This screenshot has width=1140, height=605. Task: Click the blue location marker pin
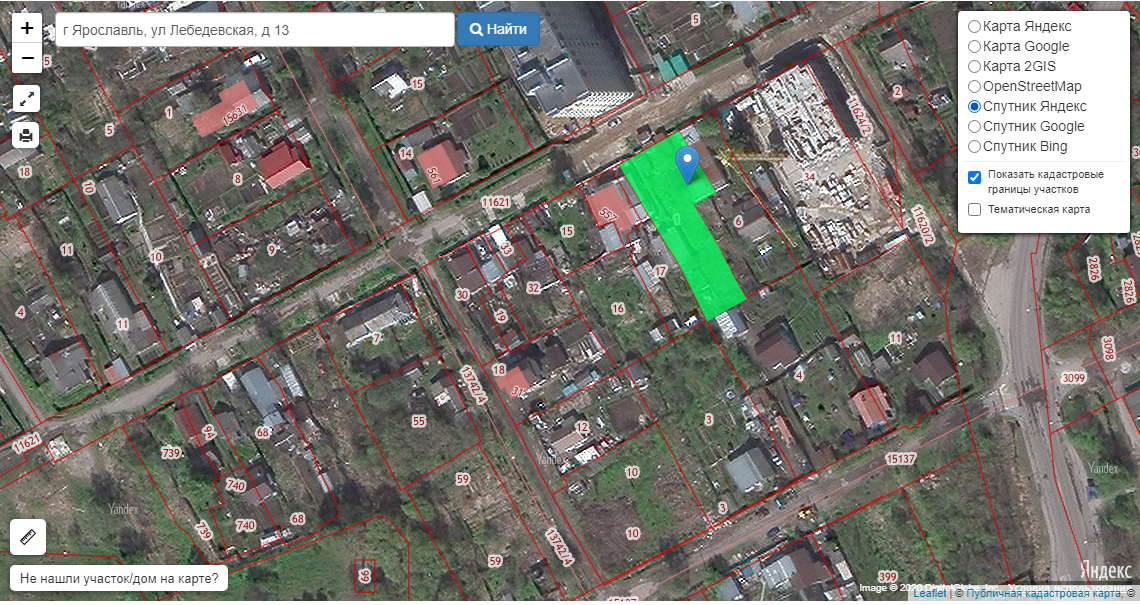(x=687, y=163)
